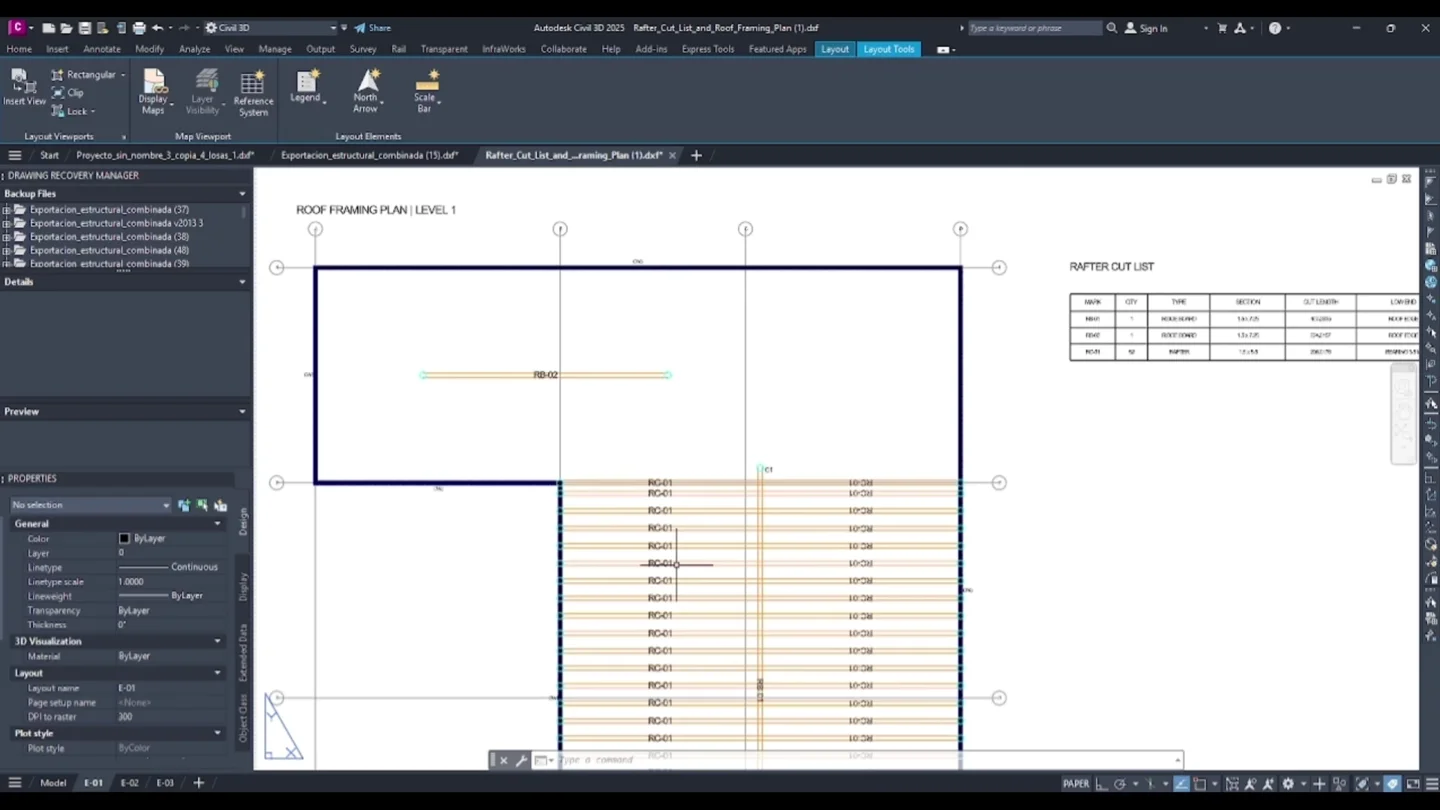Undo the last action
The height and width of the screenshot is (810, 1440).
(157, 28)
